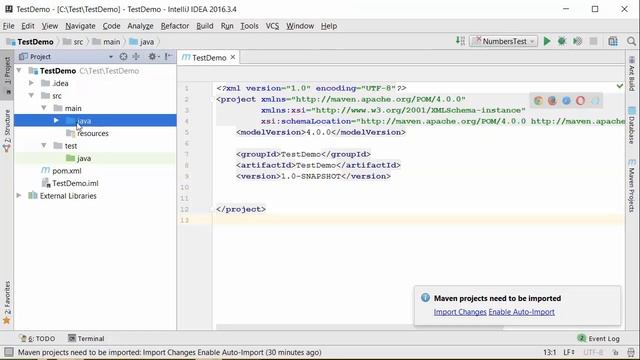This screenshot has width=640, height=360.
Task: Open pom.xml in Chrome browser icon
Action: tap(538, 101)
